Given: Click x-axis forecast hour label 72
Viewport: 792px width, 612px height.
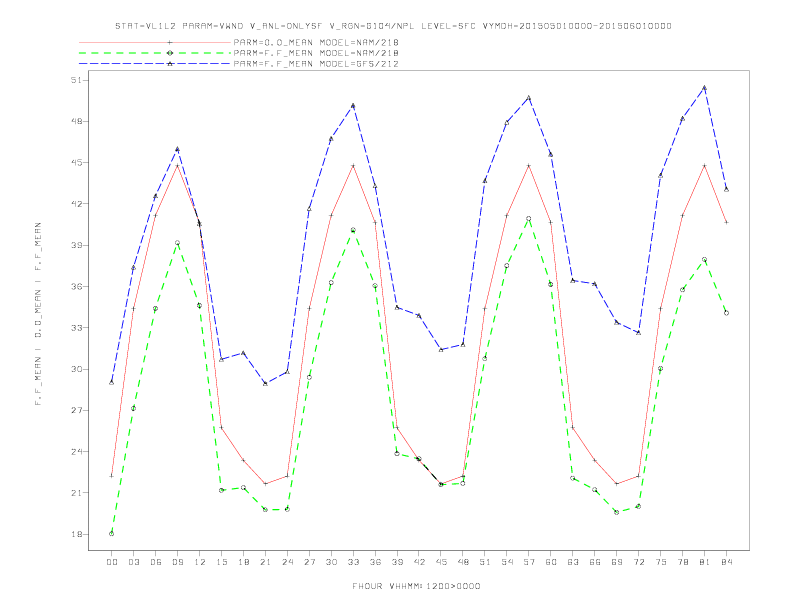Looking at the screenshot, I should coord(638,562).
